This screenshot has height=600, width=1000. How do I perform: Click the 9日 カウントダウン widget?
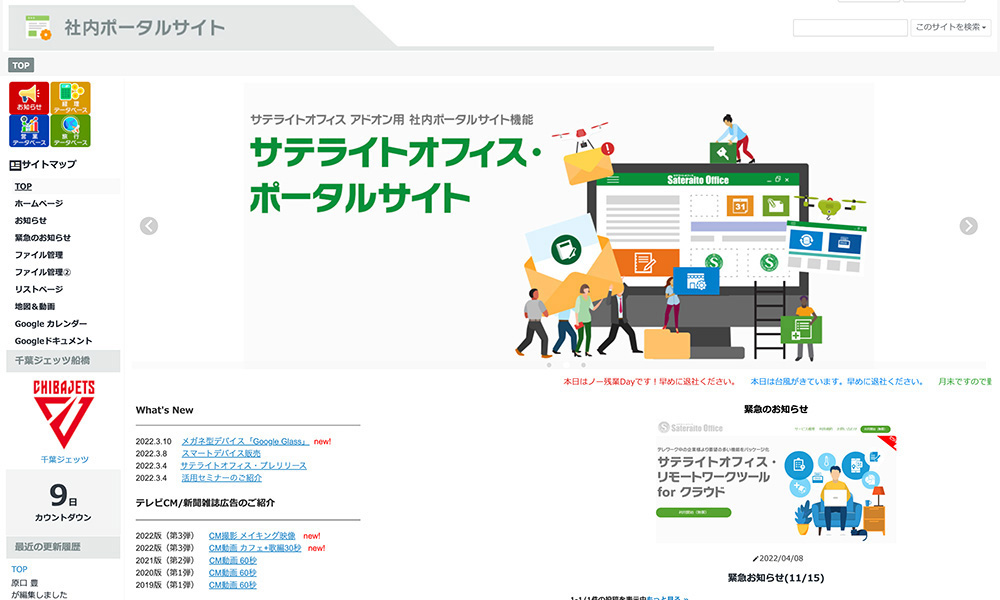tap(63, 503)
